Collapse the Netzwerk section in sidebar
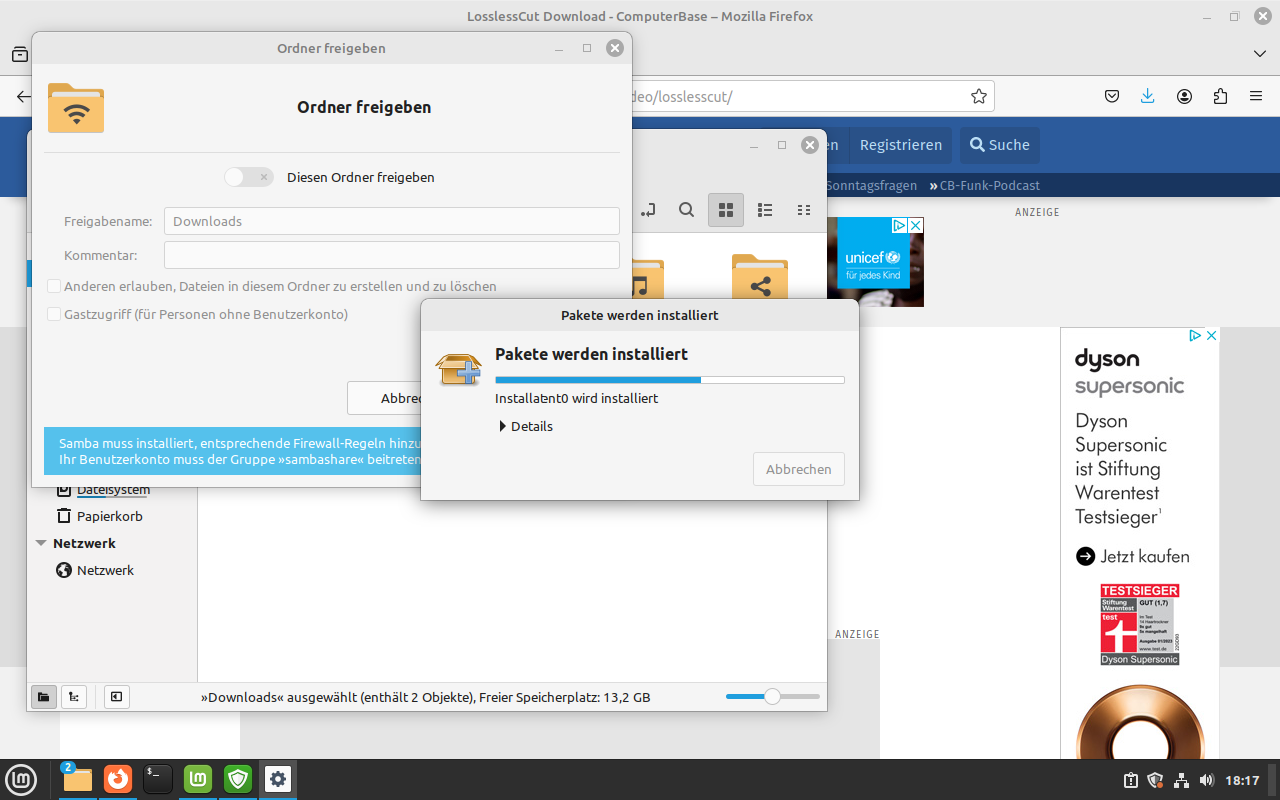The height and width of the screenshot is (800, 1280). pos(41,543)
